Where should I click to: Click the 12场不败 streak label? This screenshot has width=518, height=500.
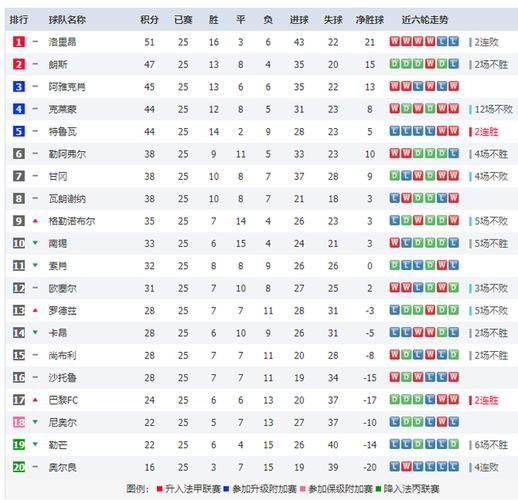[x=494, y=109]
